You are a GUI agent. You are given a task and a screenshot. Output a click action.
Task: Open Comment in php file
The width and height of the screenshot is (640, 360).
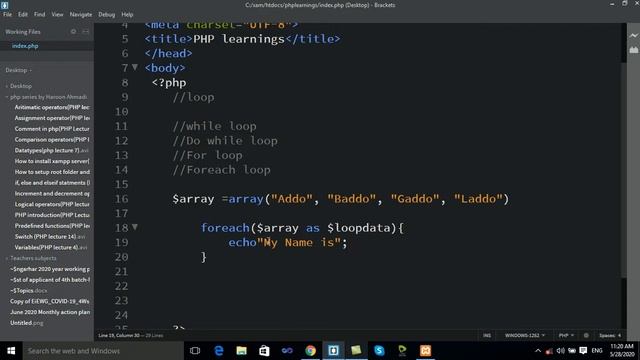point(52,129)
